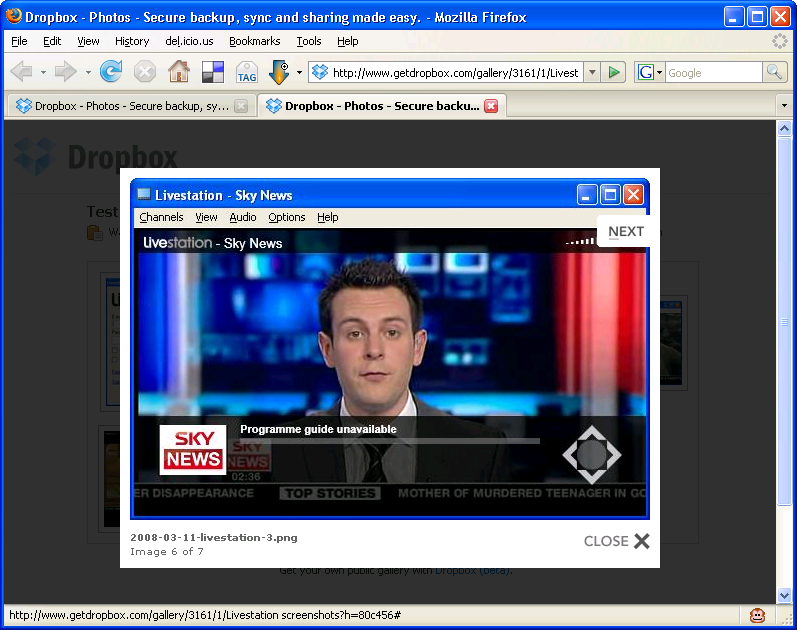
Task: Click into the address bar URL field
Action: click(x=455, y=73)
